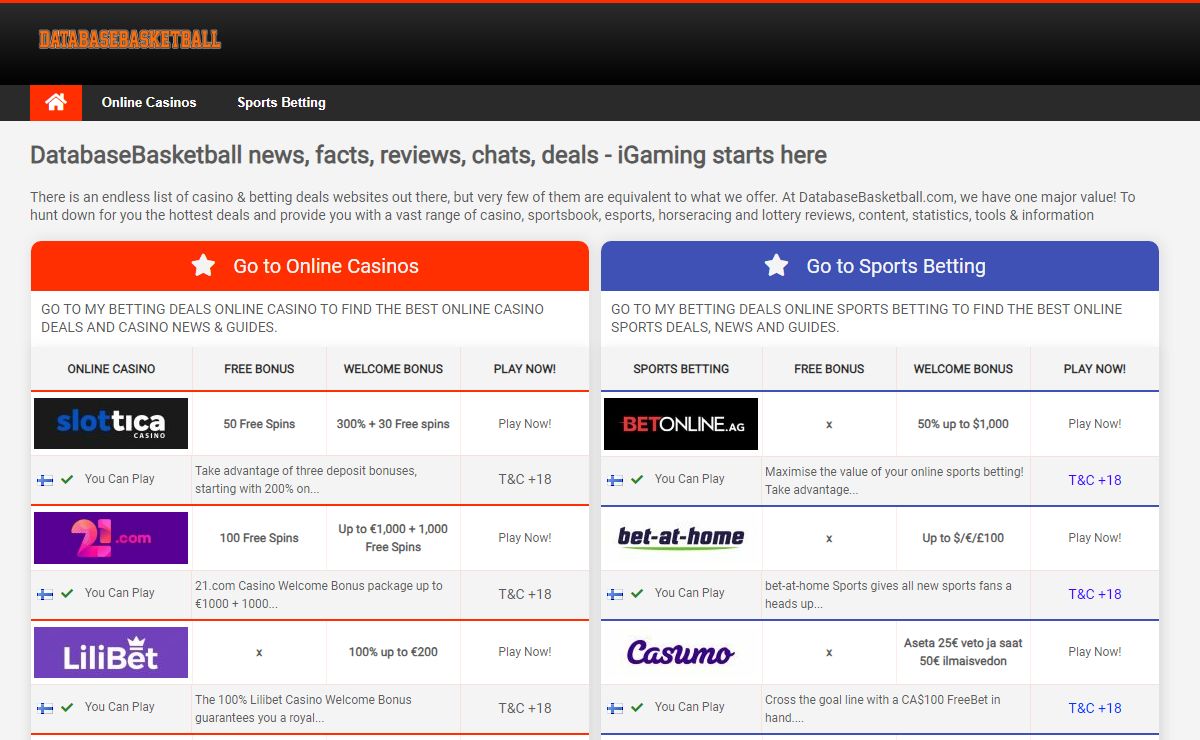Open T&C +18 link for bet-at-home

pyautogui.click(x=1095, y=594)
